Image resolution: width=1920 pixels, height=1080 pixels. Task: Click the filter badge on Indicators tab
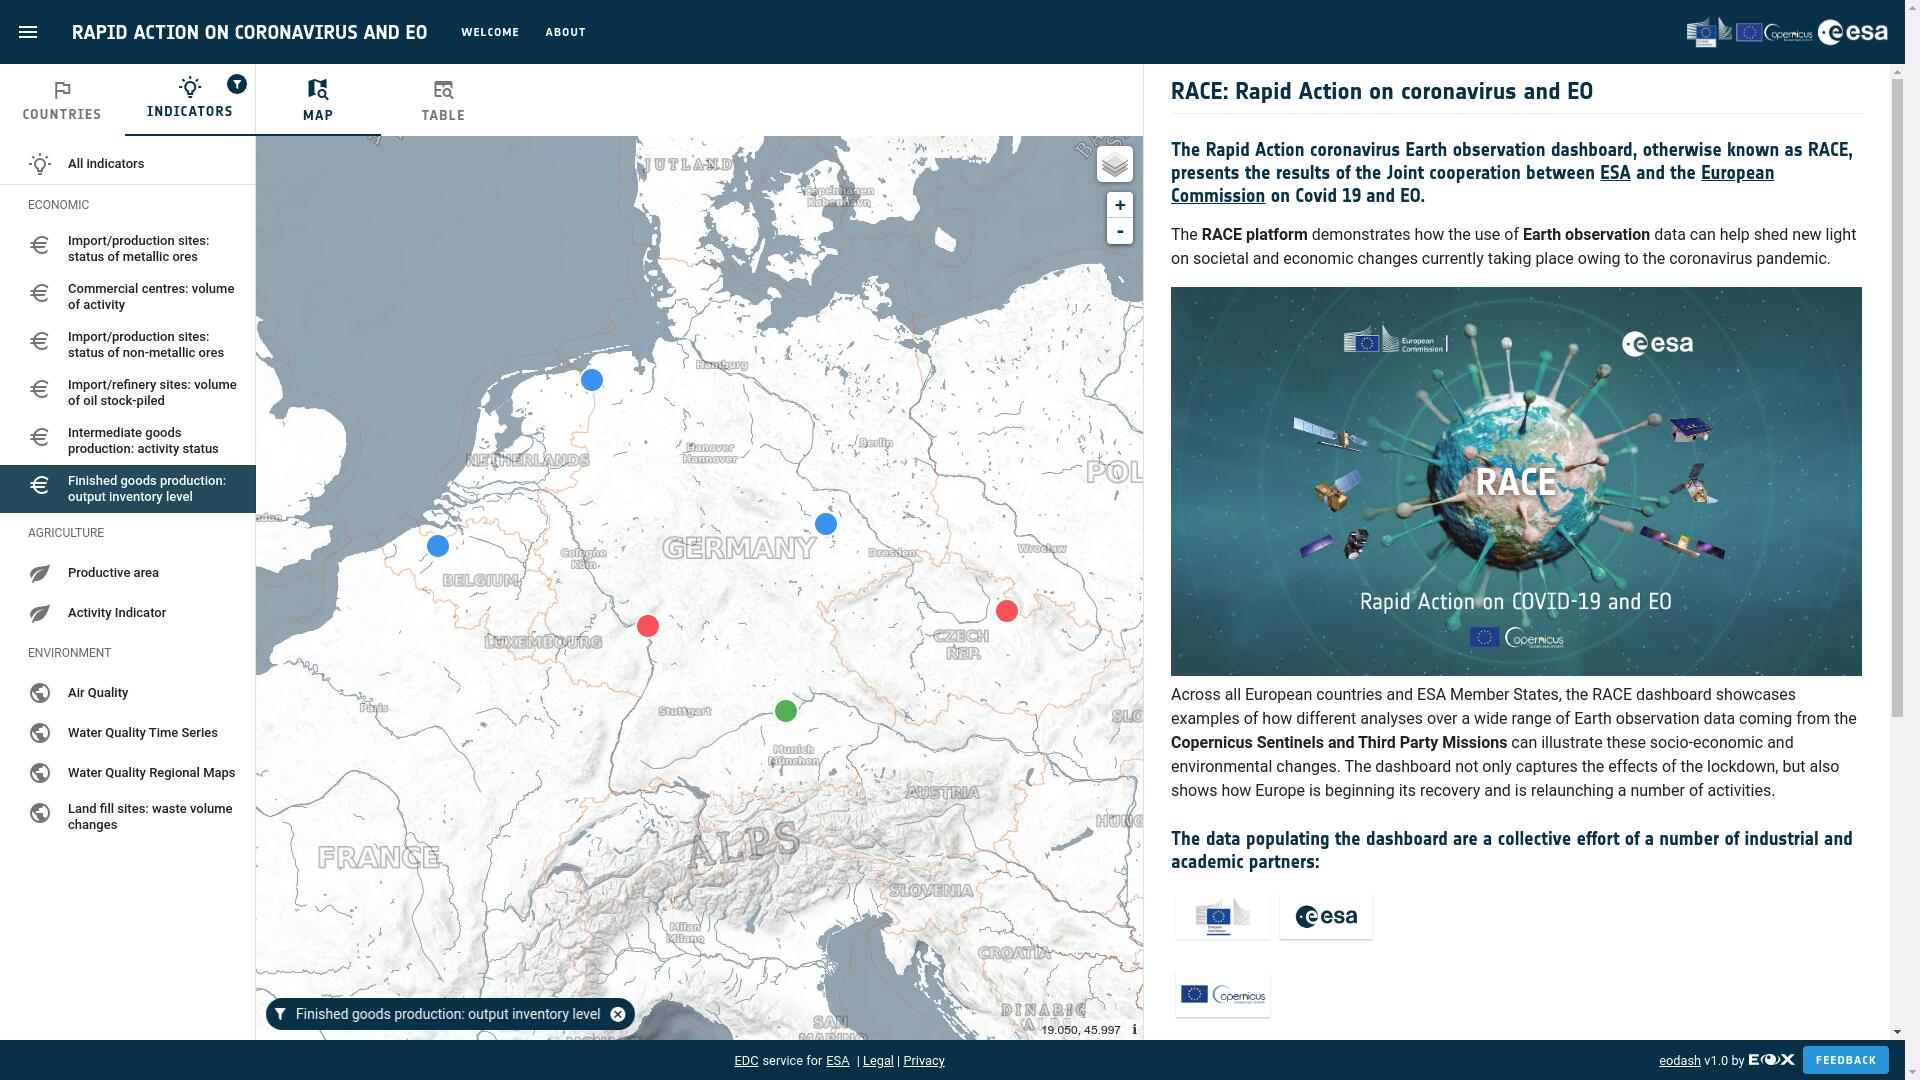coord(237,84)
